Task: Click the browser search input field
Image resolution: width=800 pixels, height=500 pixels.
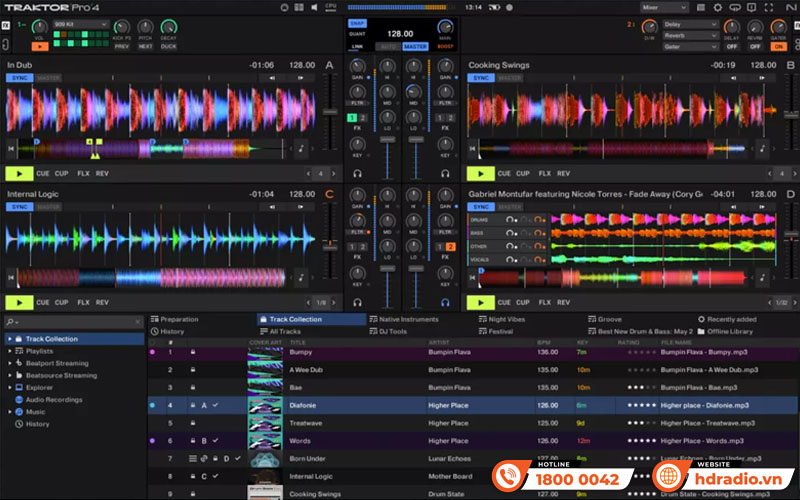Action: [x=76, y=322]
